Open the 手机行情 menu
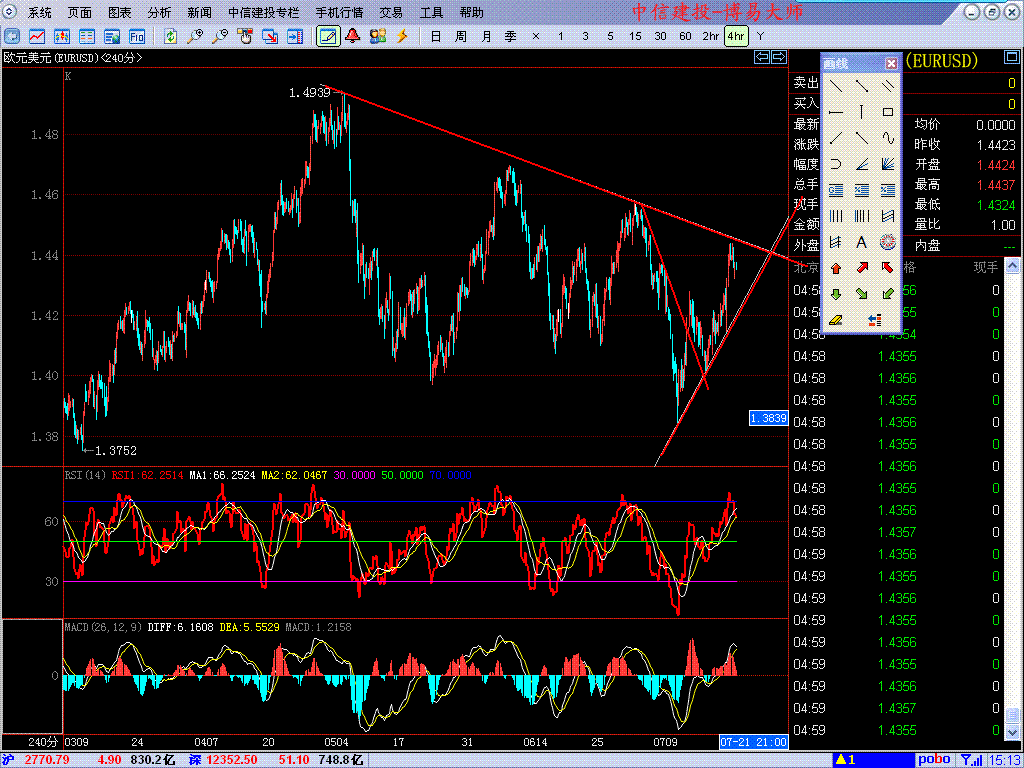This screenshot has height=768, width=1024. coord(340,12)
